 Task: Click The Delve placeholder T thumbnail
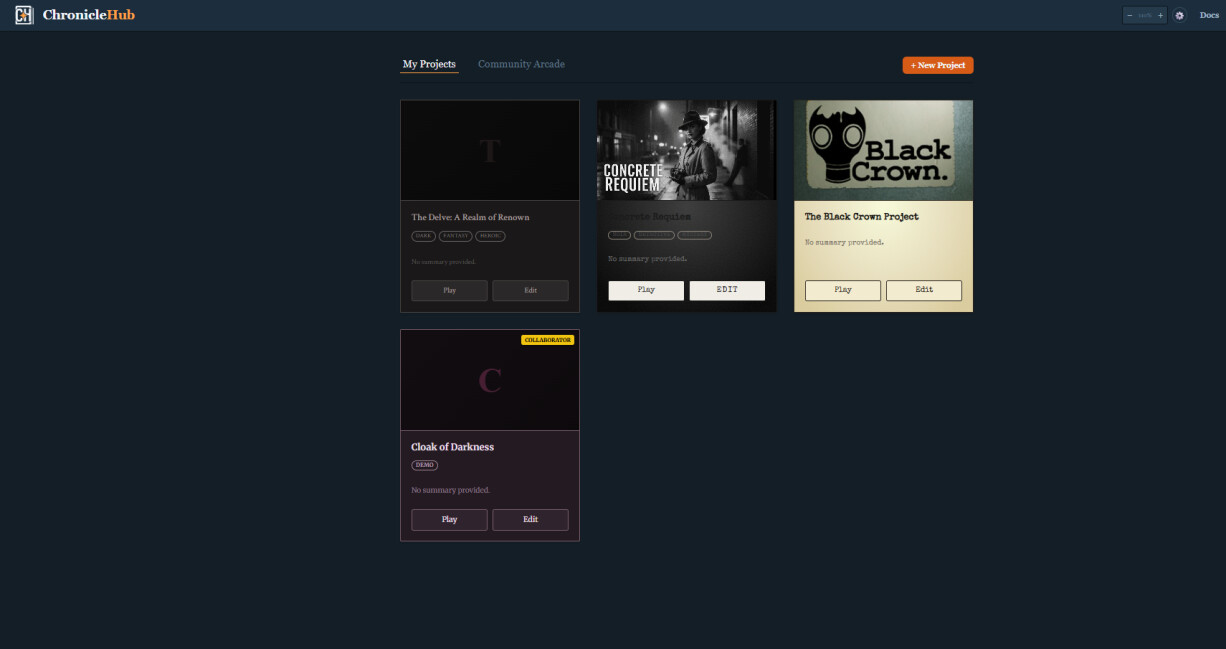pyautogui.click(x=489, y=150)
